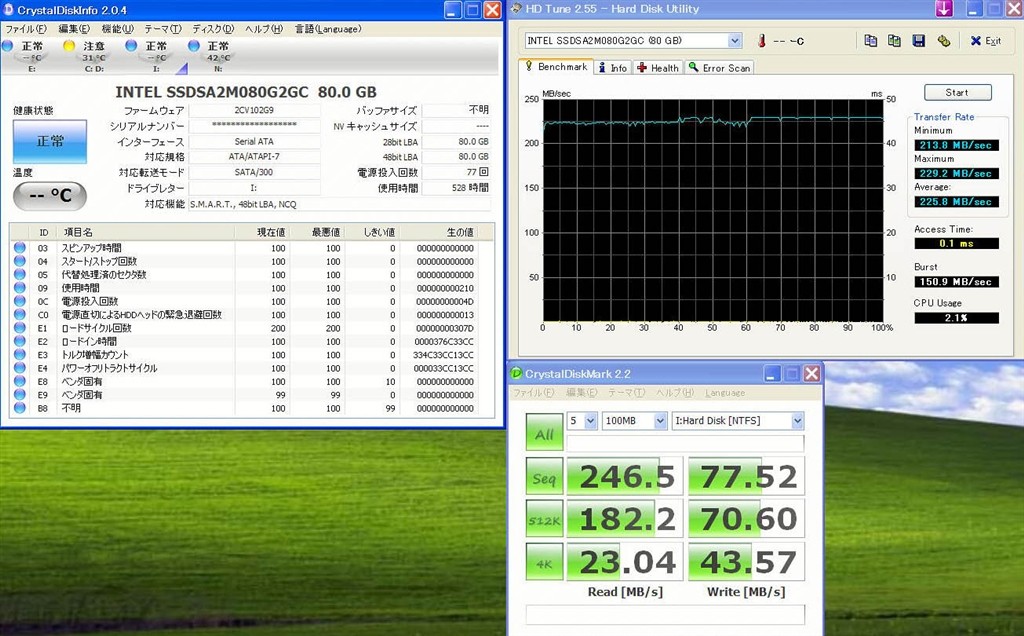
Task: Click the status orb for SMART ID E8
Action: [20, 382]
